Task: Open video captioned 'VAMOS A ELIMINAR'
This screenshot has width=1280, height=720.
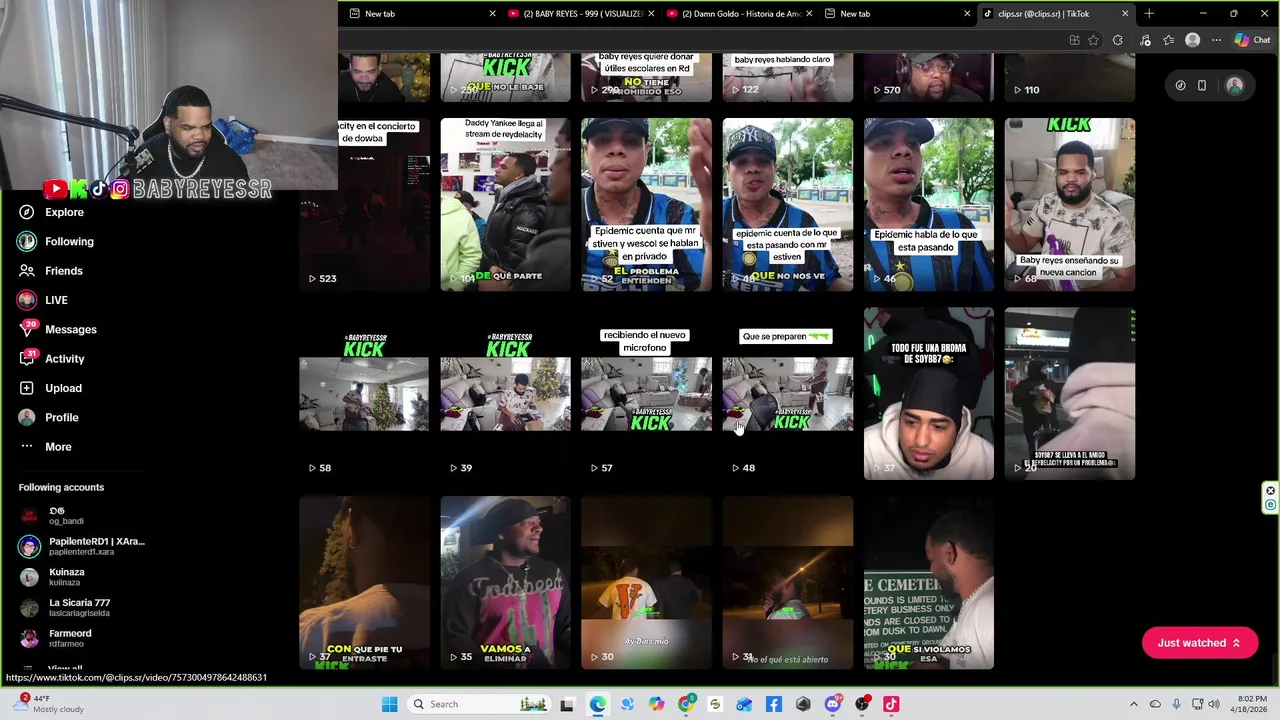Action: [x=505, y=583]
